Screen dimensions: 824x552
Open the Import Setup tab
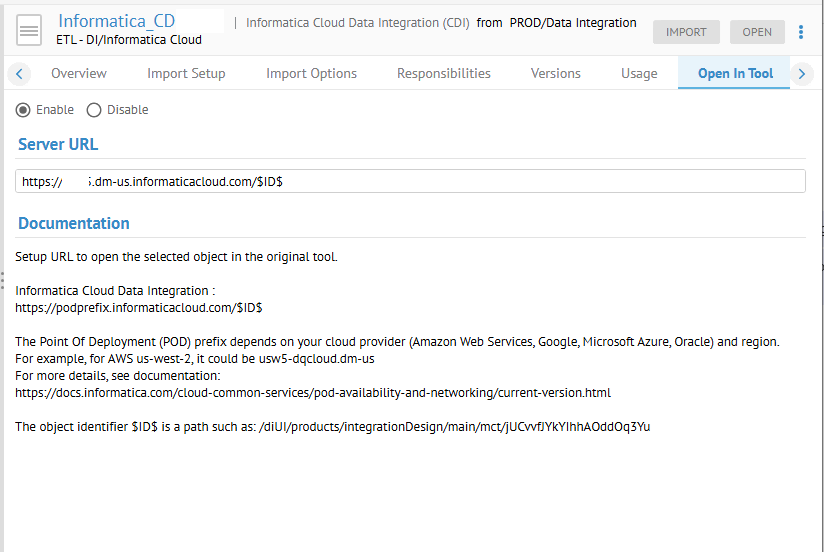click(186, 73)
